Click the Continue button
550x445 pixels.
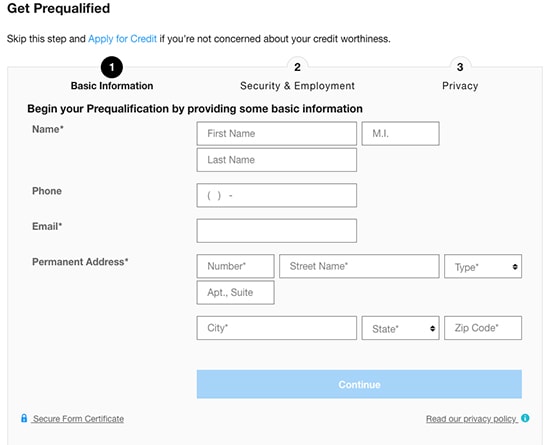(359, 384)
